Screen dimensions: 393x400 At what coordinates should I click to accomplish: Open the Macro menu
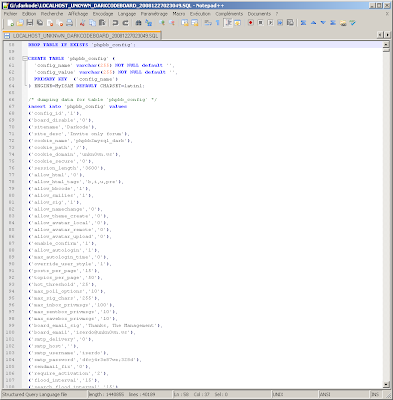click(179, 14)
